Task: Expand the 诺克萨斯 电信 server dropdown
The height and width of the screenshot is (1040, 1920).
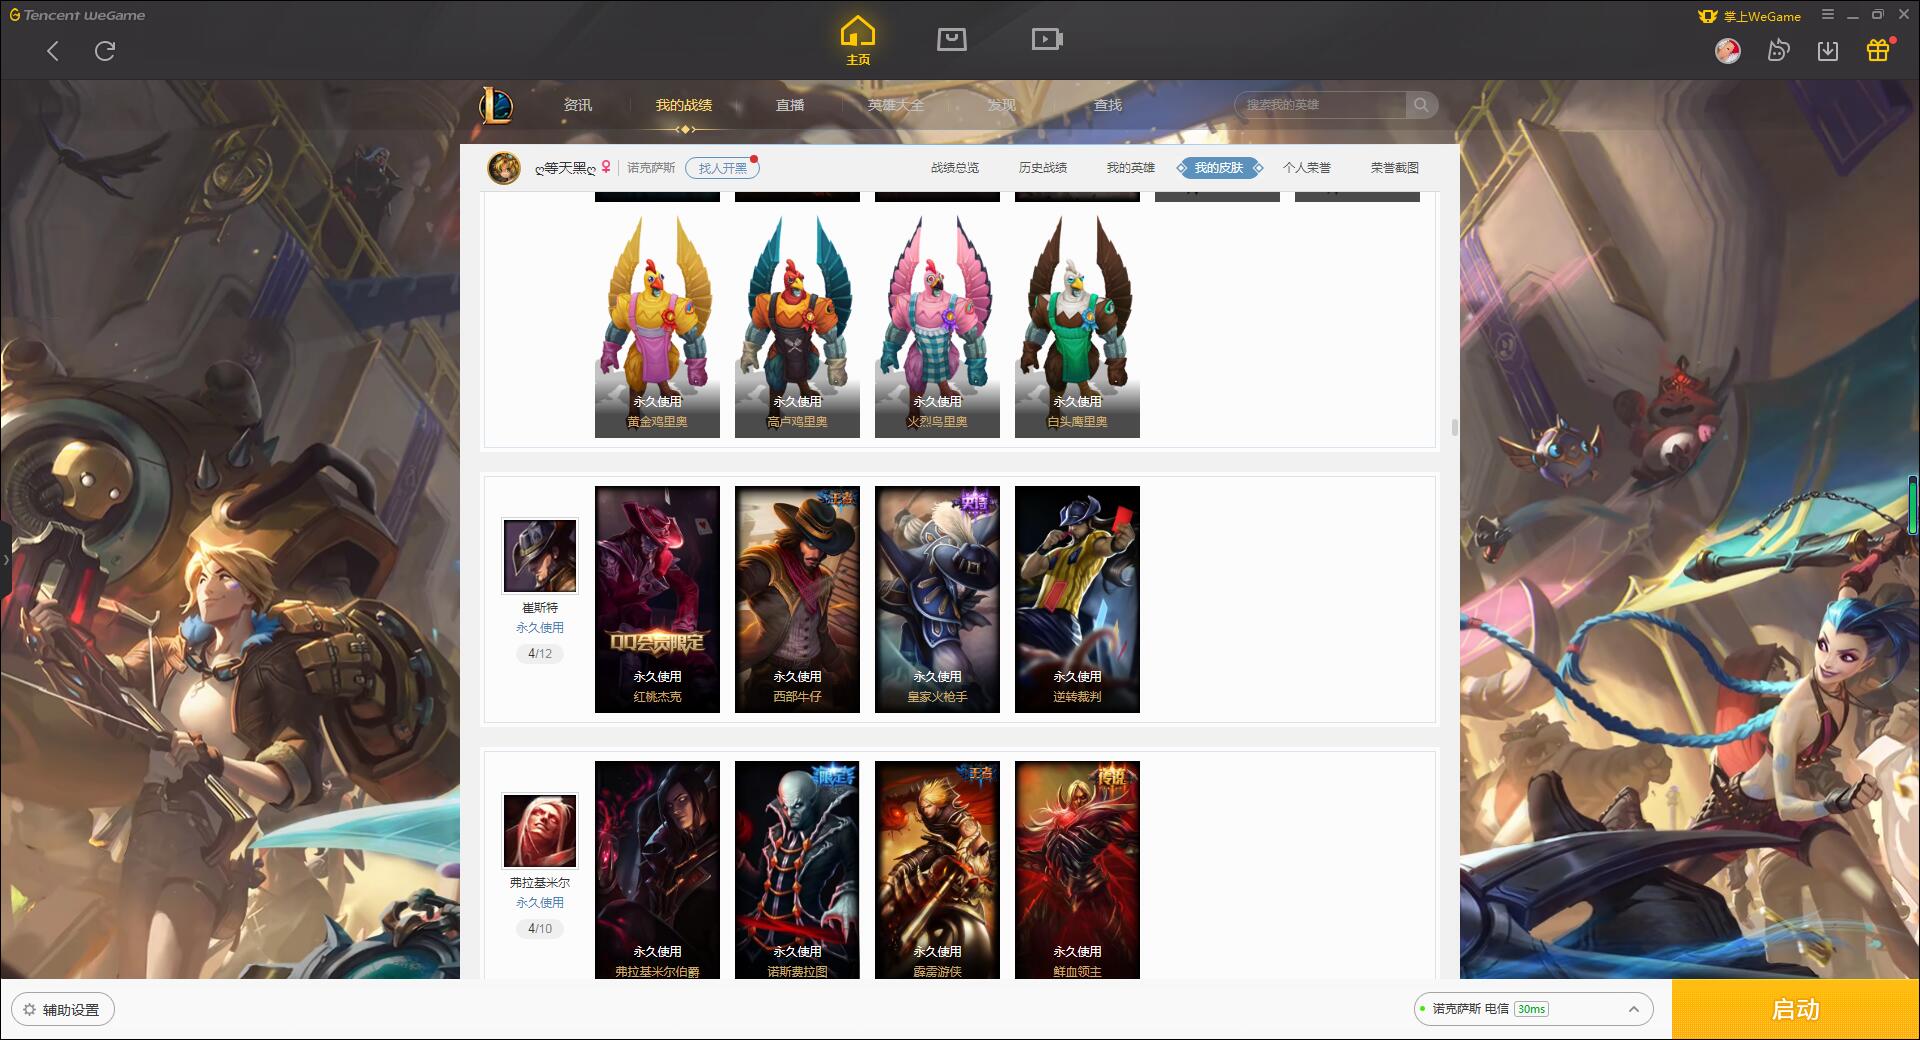Action: 1533,1009
